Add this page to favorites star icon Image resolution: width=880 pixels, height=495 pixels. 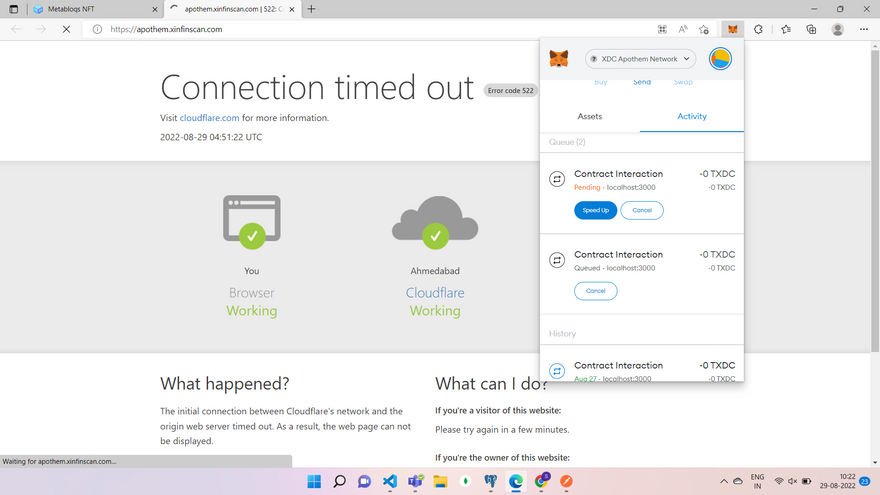(x=705, y=30)
